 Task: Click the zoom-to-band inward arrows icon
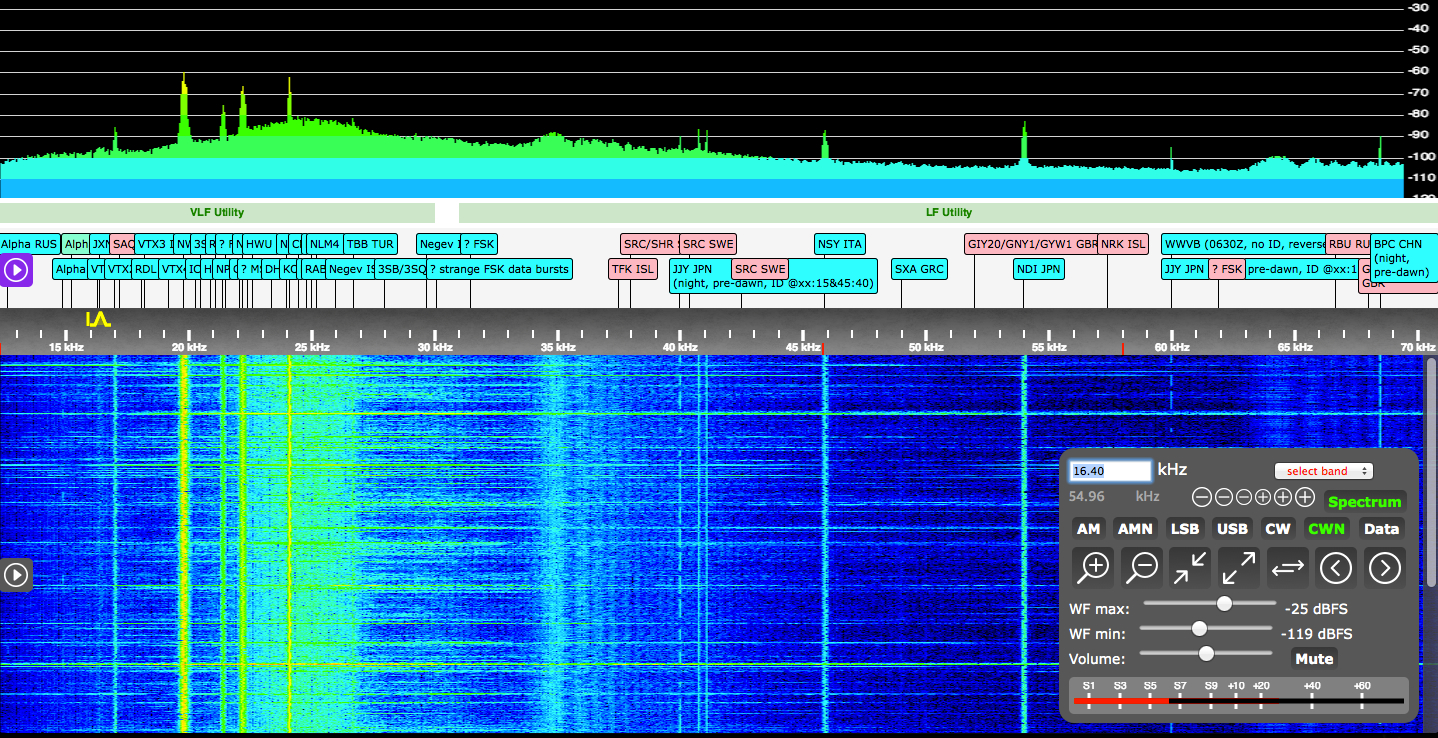(1190, 568)
